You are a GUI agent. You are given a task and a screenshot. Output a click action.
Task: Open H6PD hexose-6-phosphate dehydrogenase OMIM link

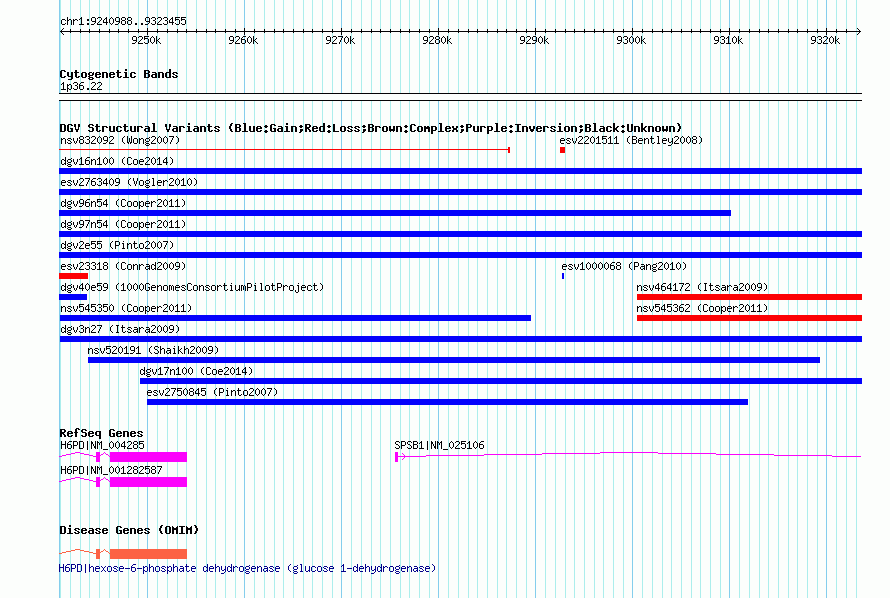[247, 568]
